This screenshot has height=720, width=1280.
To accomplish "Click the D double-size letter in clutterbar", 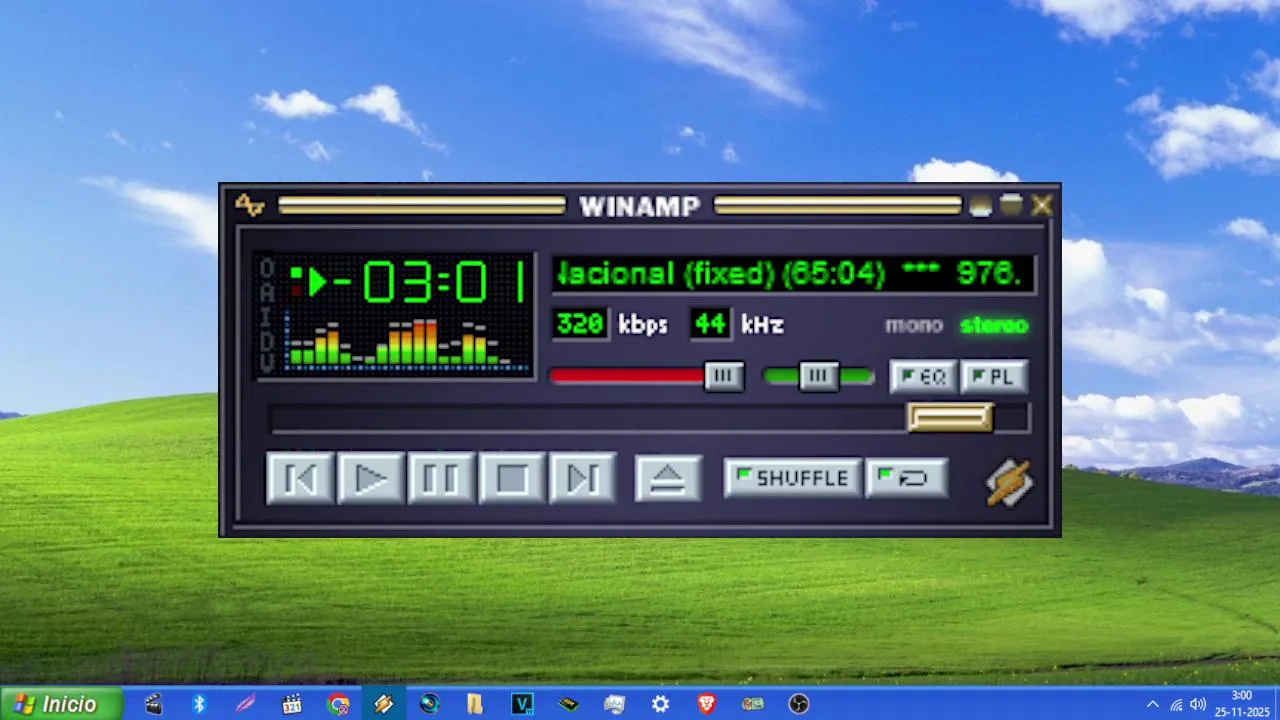I will coord(267,340).
